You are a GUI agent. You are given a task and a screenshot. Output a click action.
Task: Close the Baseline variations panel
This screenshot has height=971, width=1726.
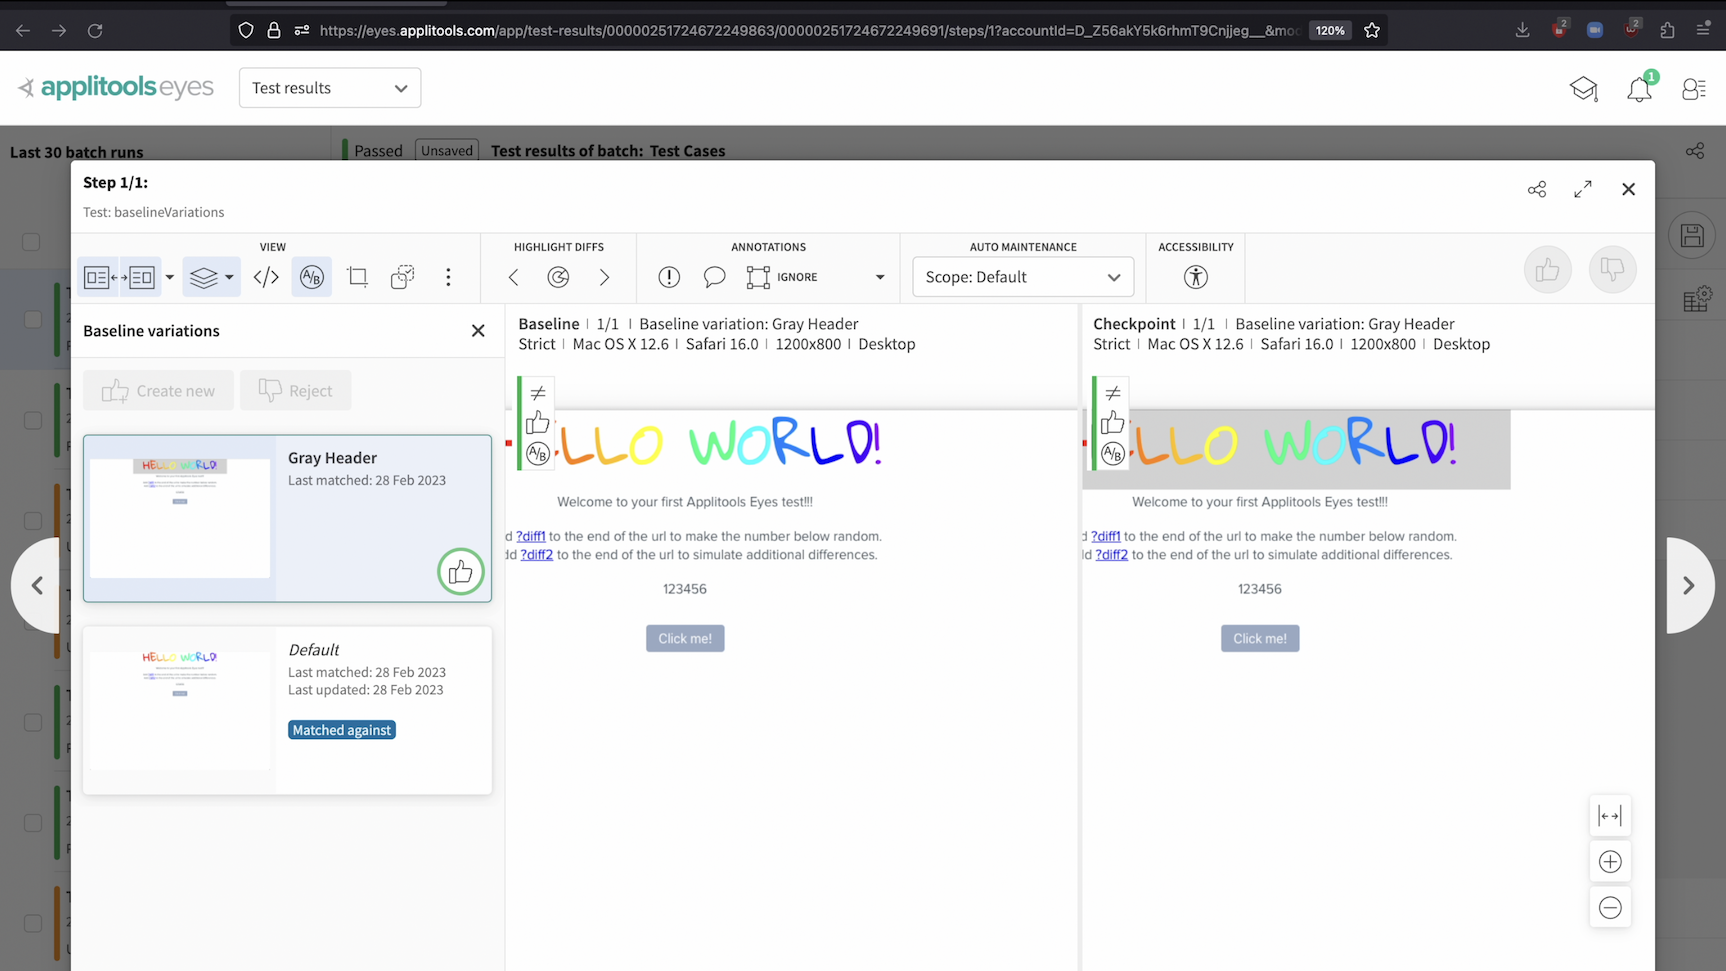(478, 331)
